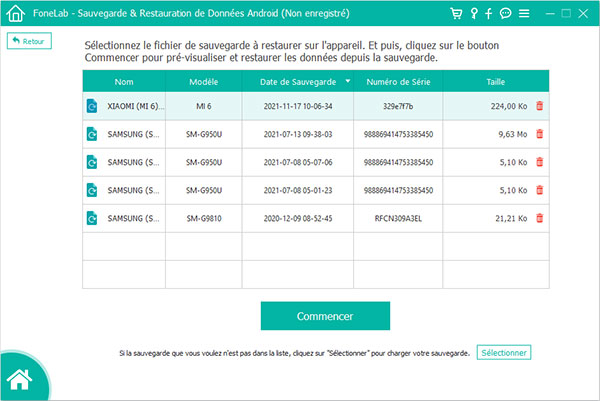This screenshot has height=401, width=600.
Task: Go to home via bottom-left corner icon
Action: pyautogui.click(x=17, y=380)
